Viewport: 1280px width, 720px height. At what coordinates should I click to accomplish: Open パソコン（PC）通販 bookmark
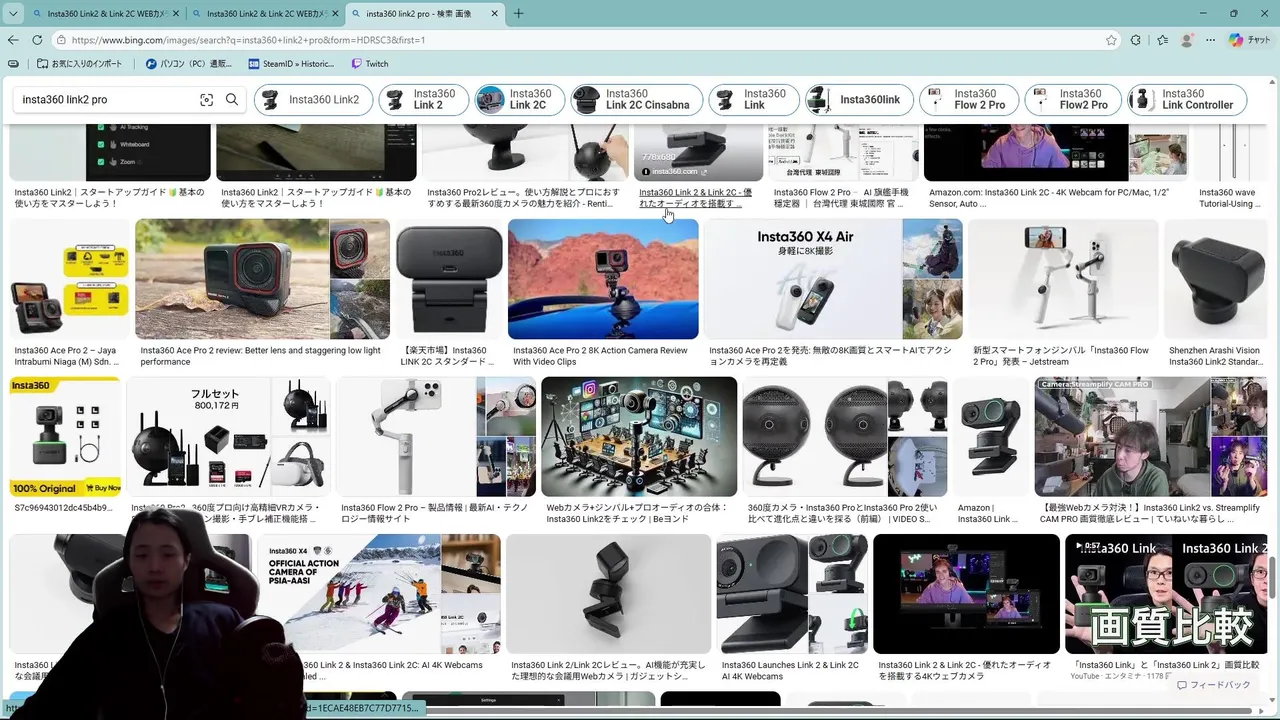pyautogui.click(x=189, y=64)
